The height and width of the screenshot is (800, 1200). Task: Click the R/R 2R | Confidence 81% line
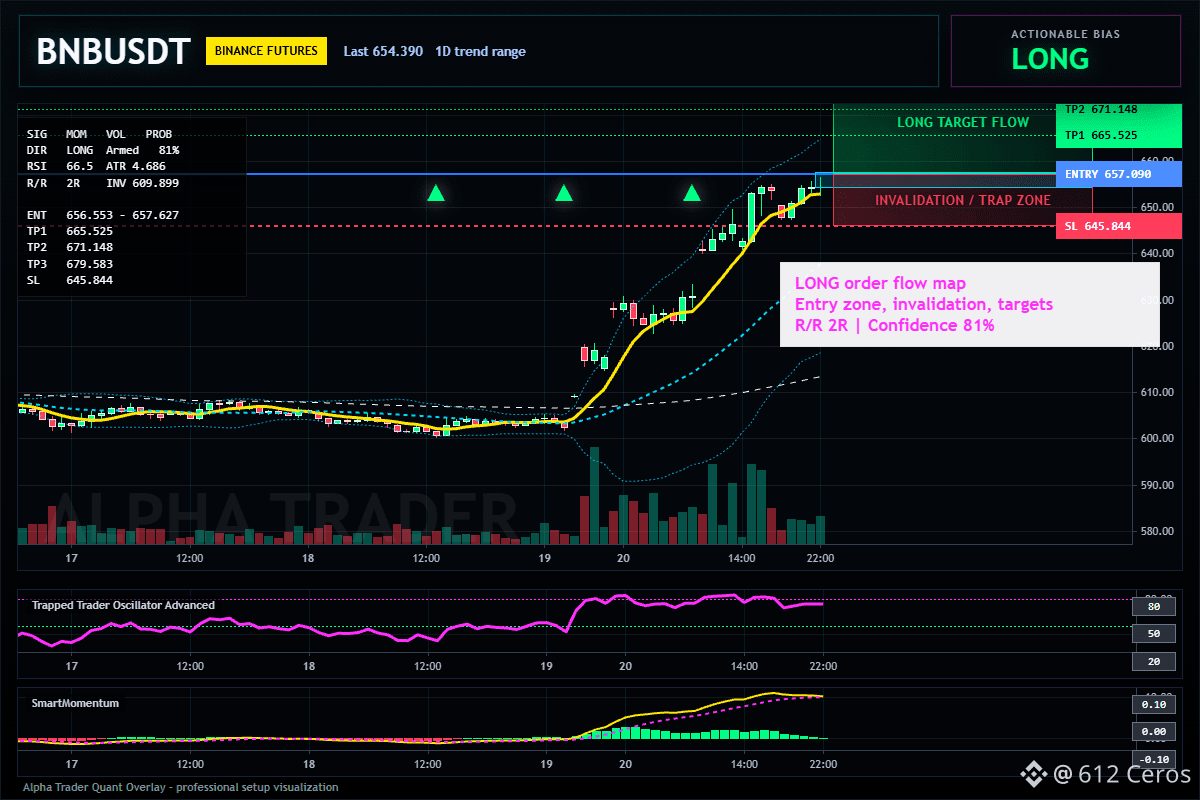894,325
